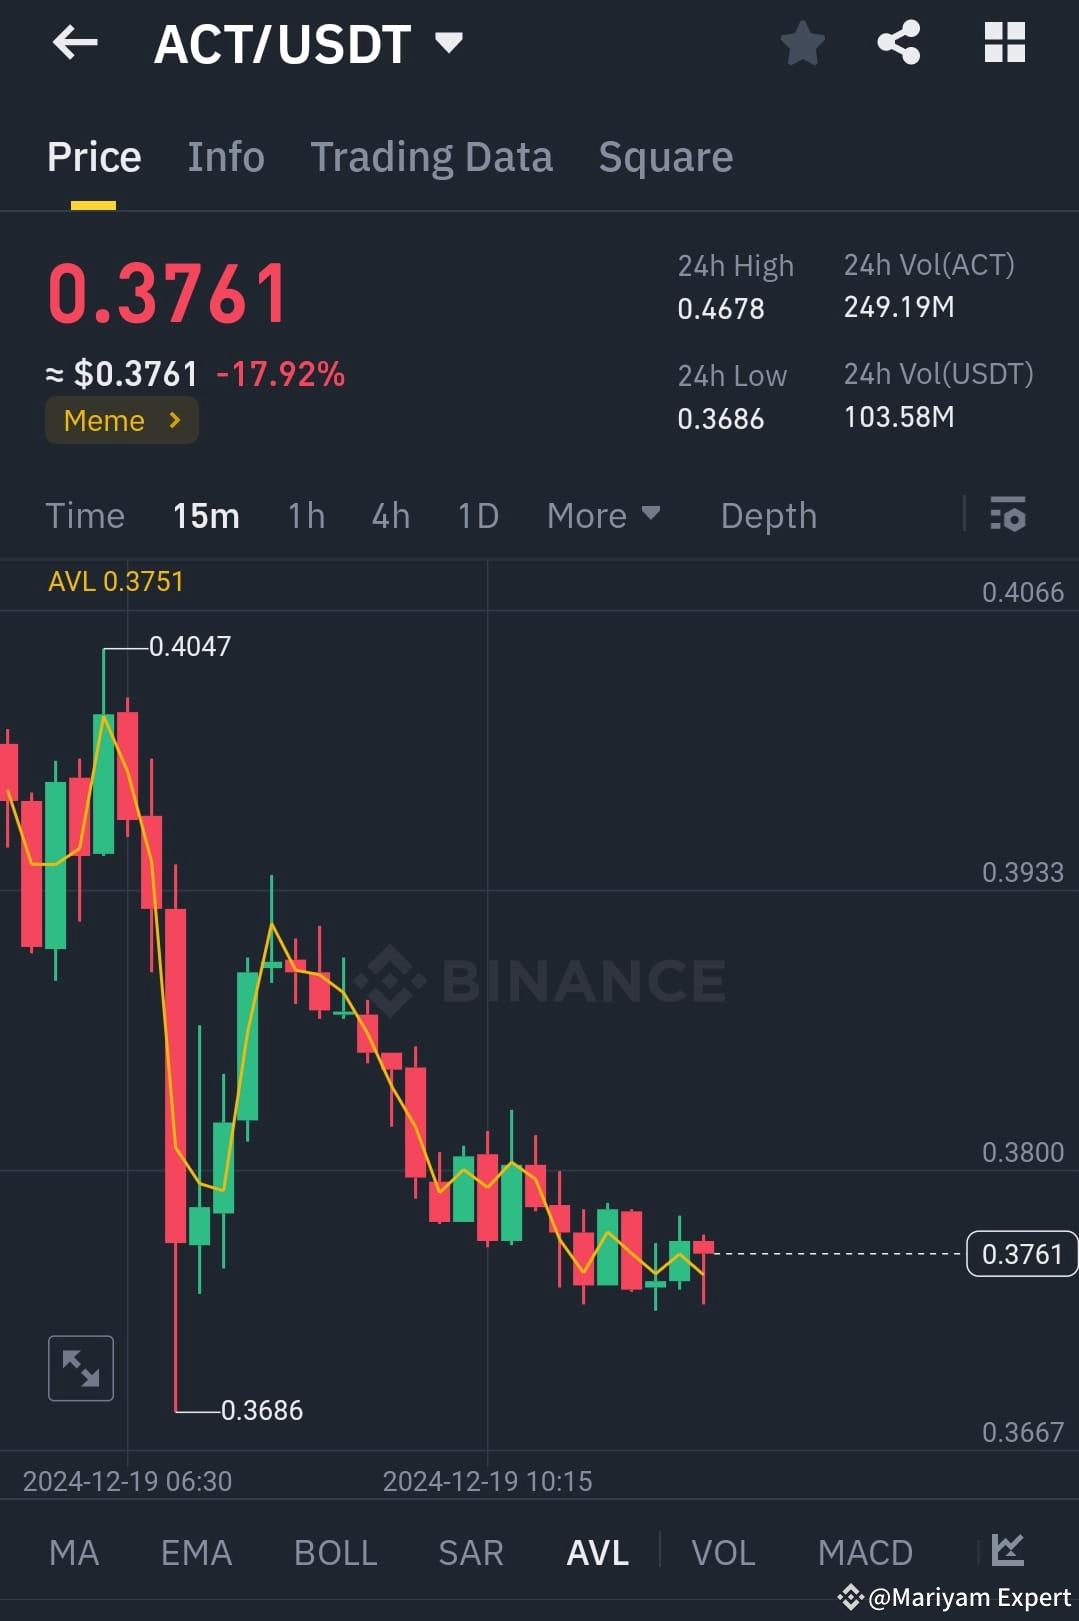
Task: Expand the More timeframe dropdown
Action: click(x=604, y=515)
